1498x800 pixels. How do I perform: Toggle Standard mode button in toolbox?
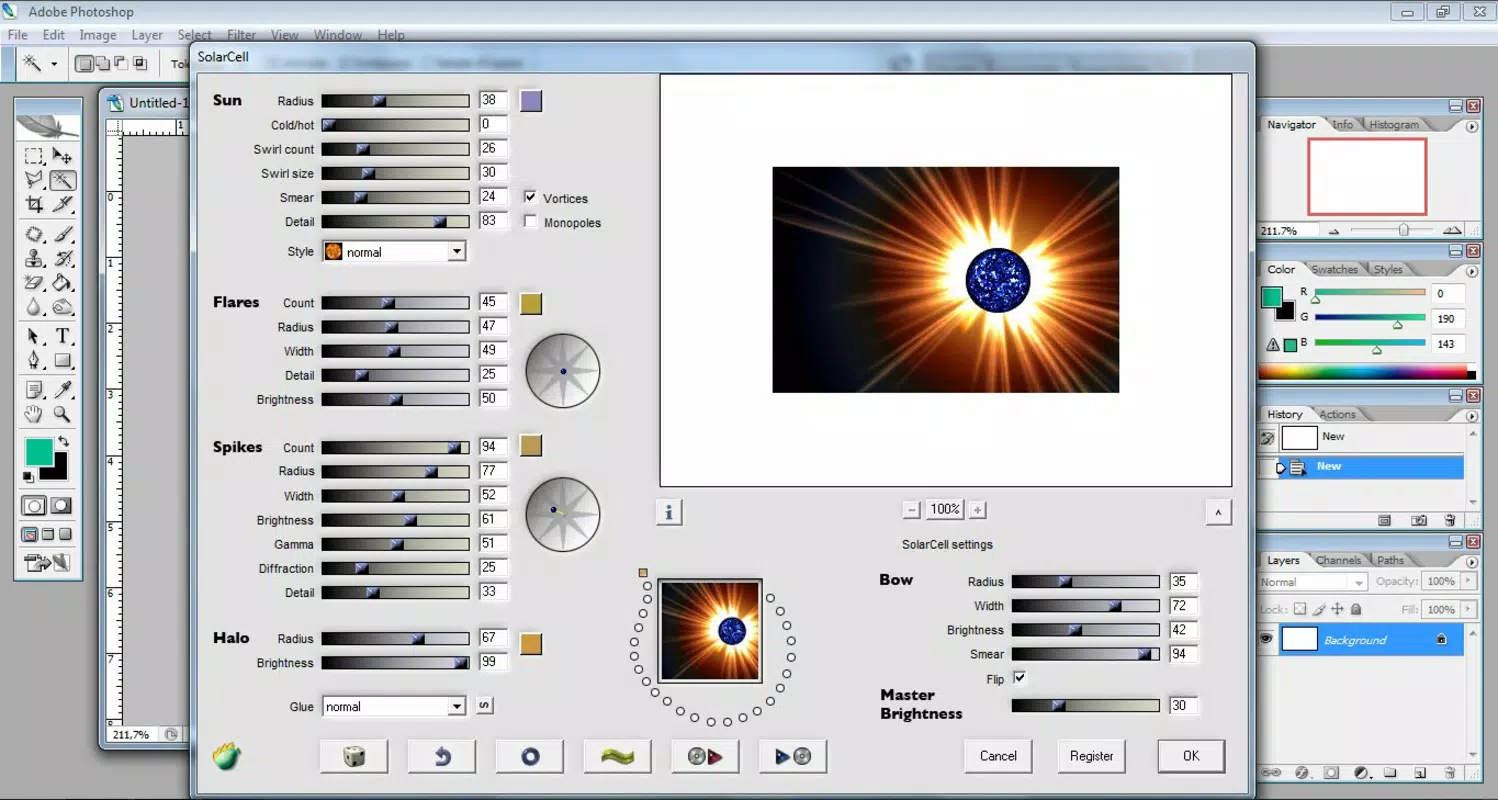[x=34, y=506]
